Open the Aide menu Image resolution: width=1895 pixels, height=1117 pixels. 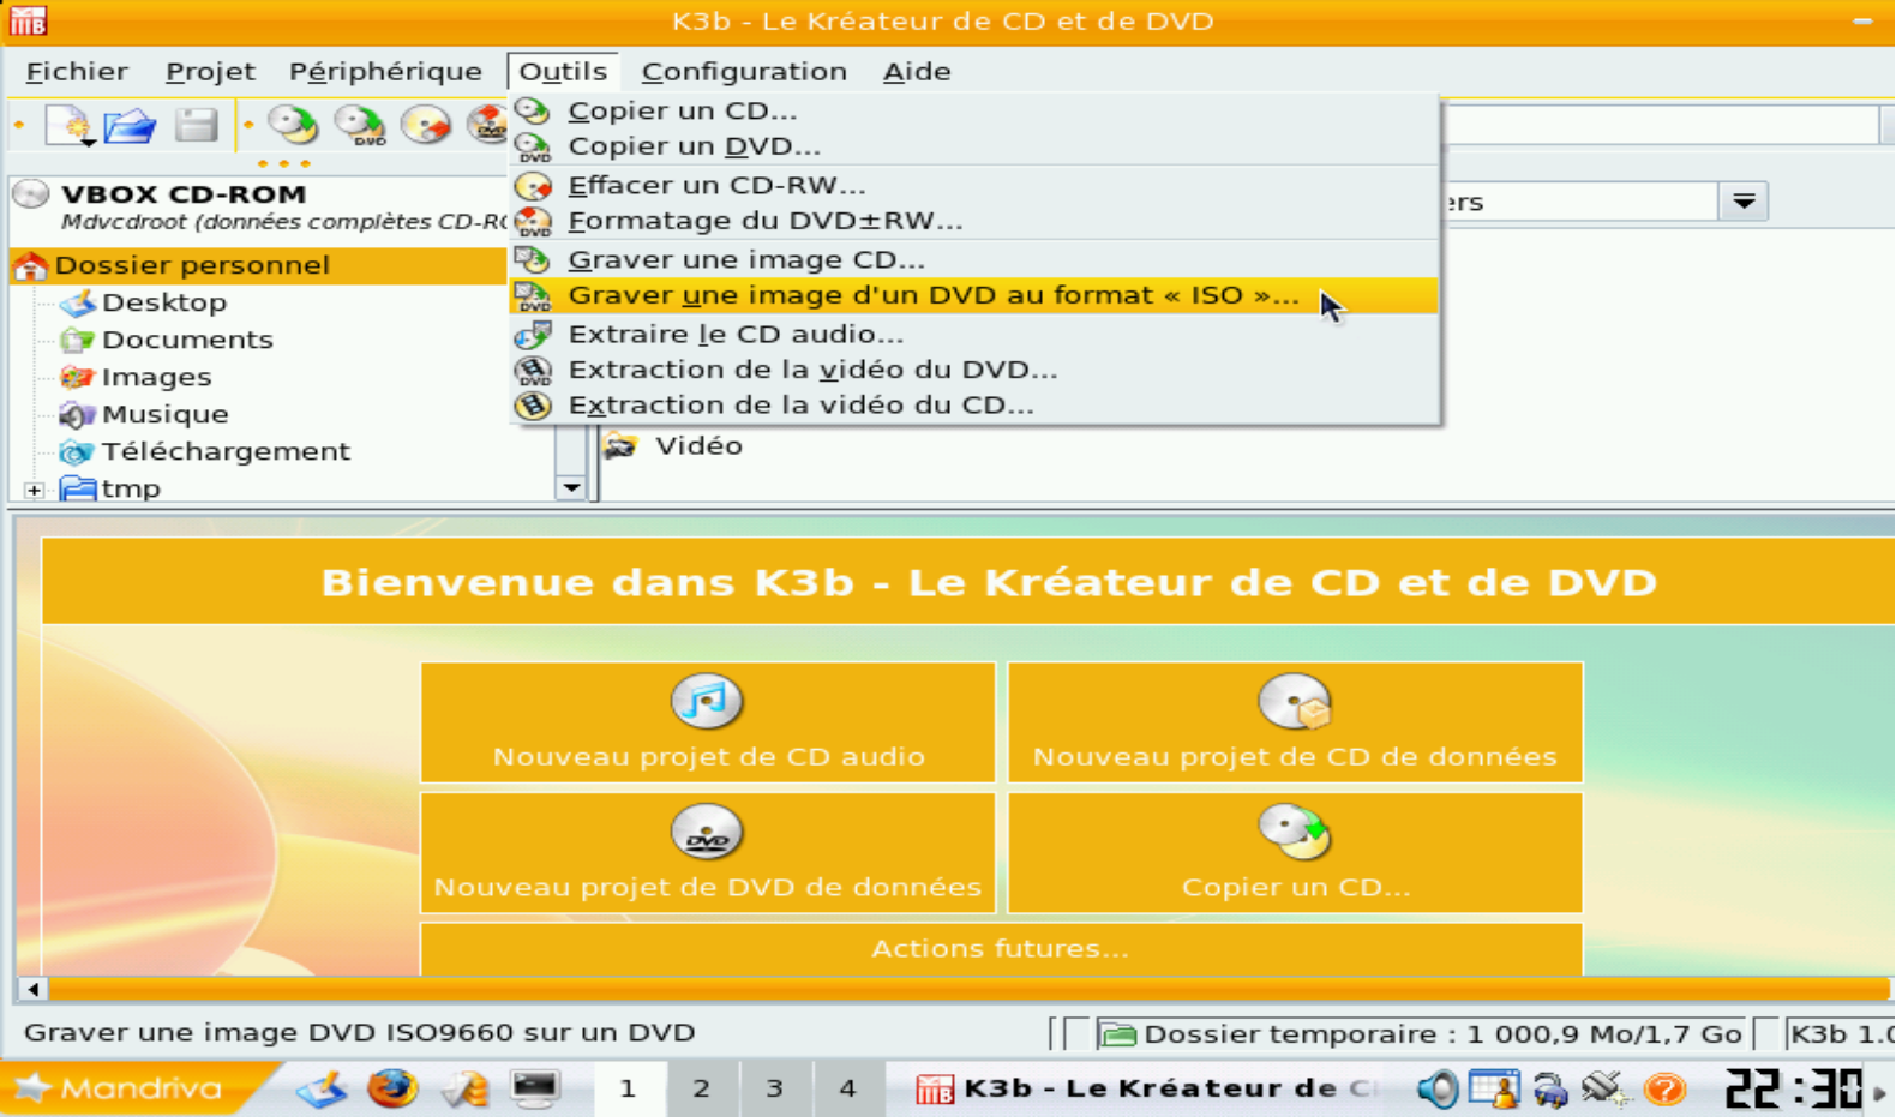[x=916, y=71]
